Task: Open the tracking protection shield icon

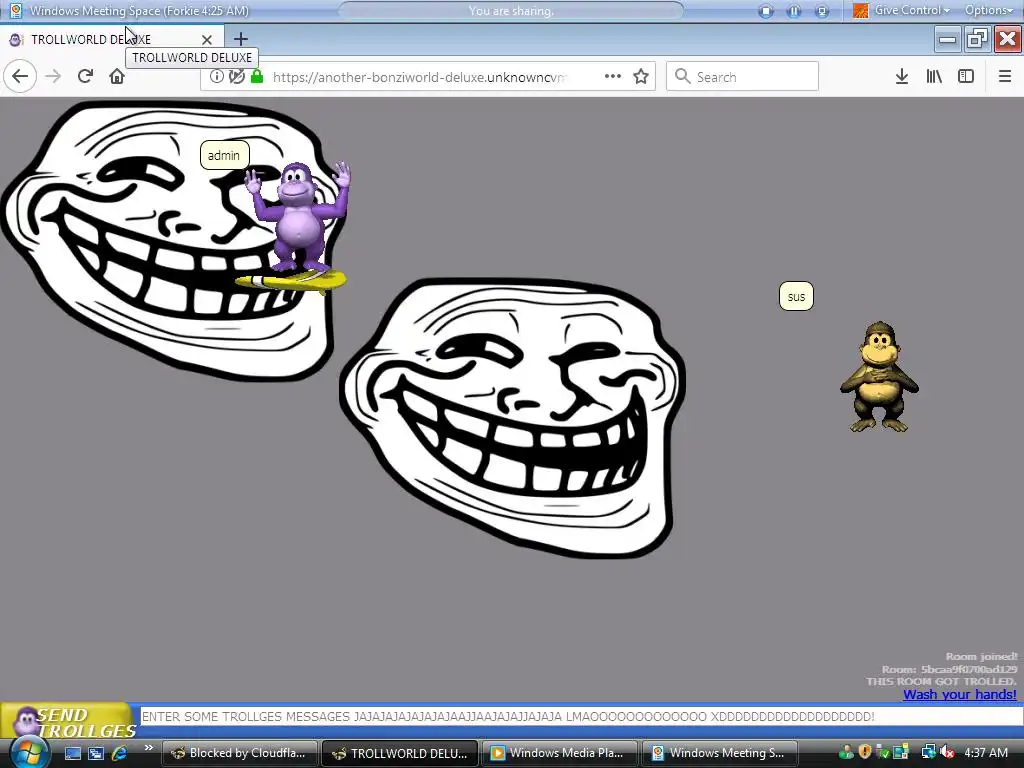Action: pyautogui.click(x=236, y=76)
